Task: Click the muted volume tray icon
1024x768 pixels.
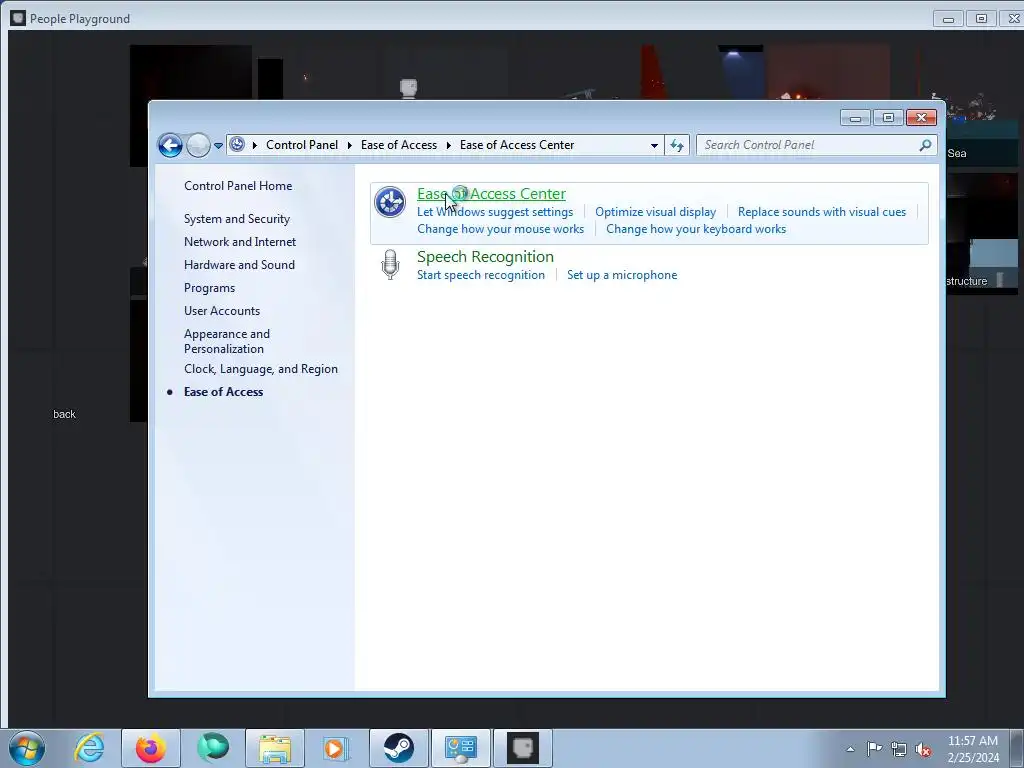Action: (x=923, y=749)
